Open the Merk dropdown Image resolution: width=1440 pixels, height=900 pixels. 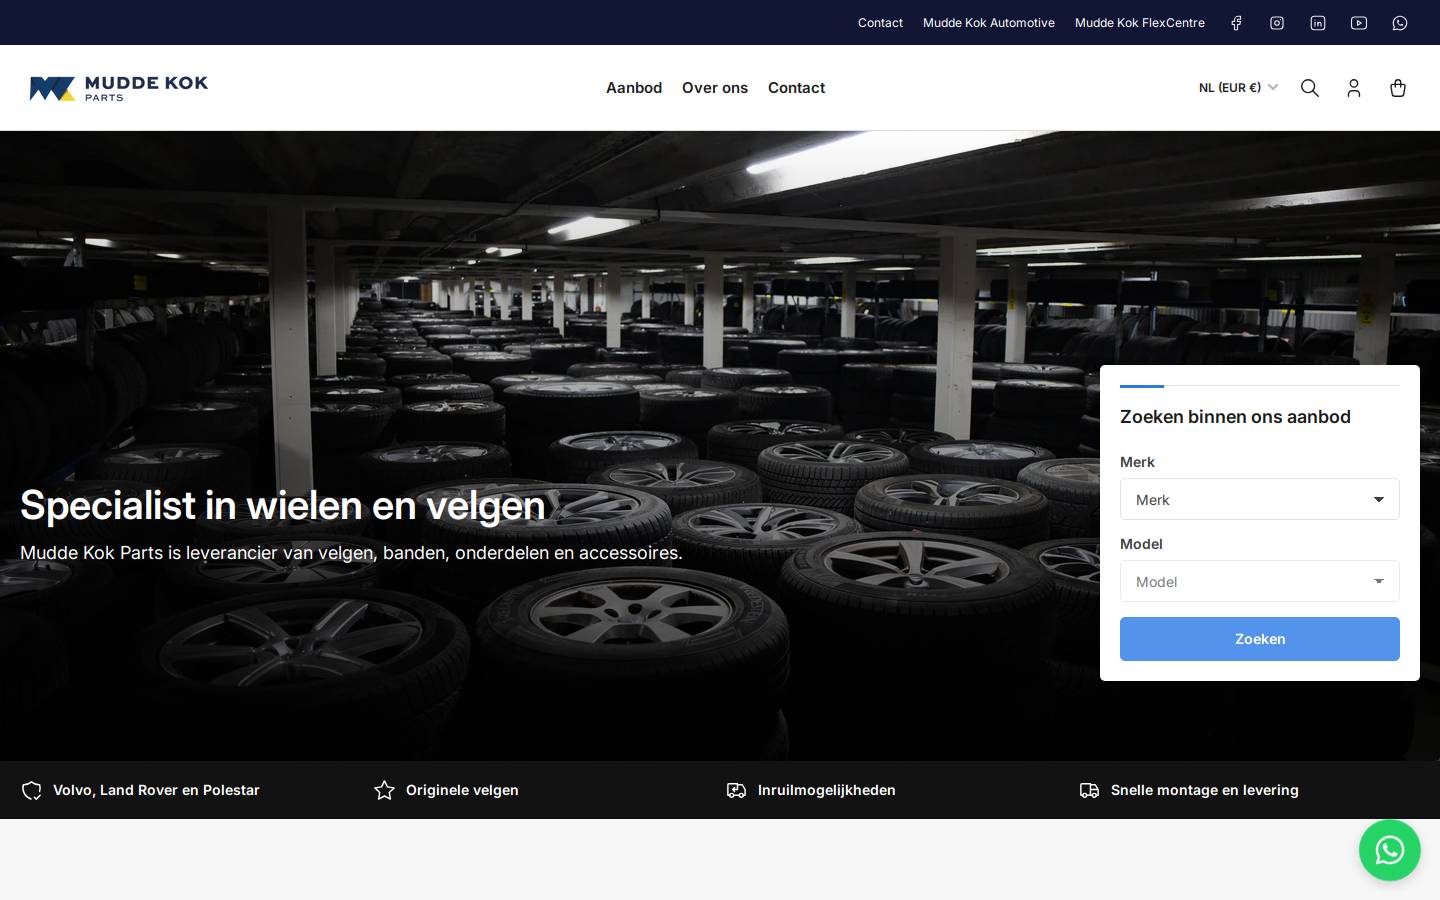tap(1260, 499)
